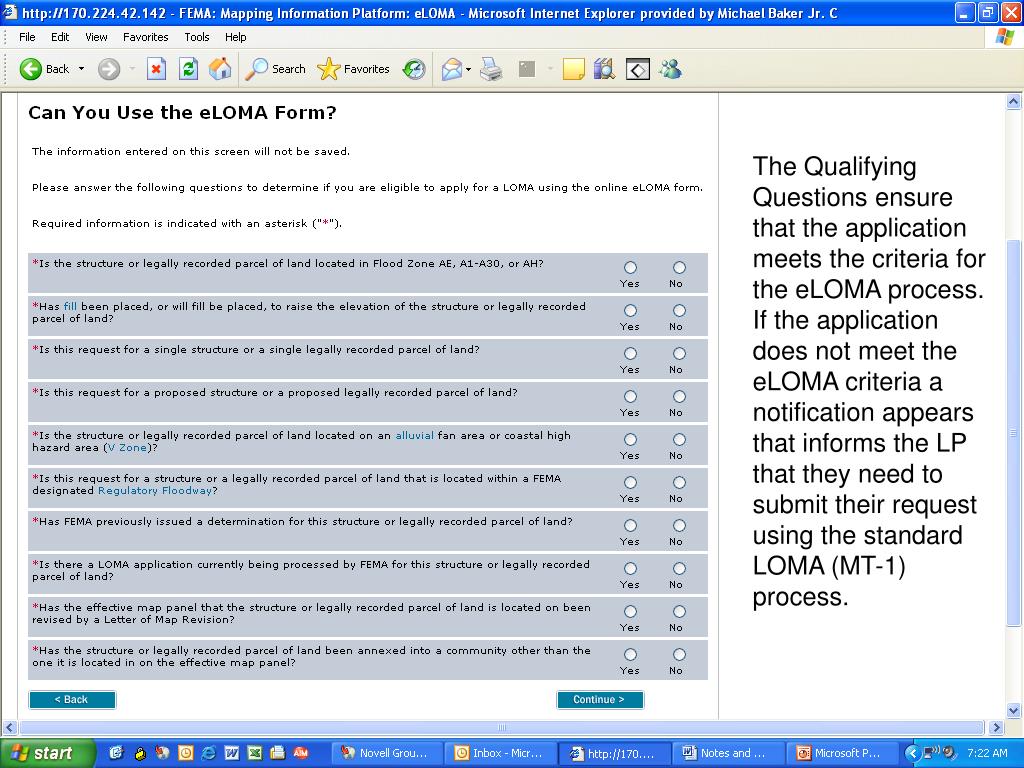Click the vertical scrollbar down arrow
The image size is (1024, 768).
1014,710
